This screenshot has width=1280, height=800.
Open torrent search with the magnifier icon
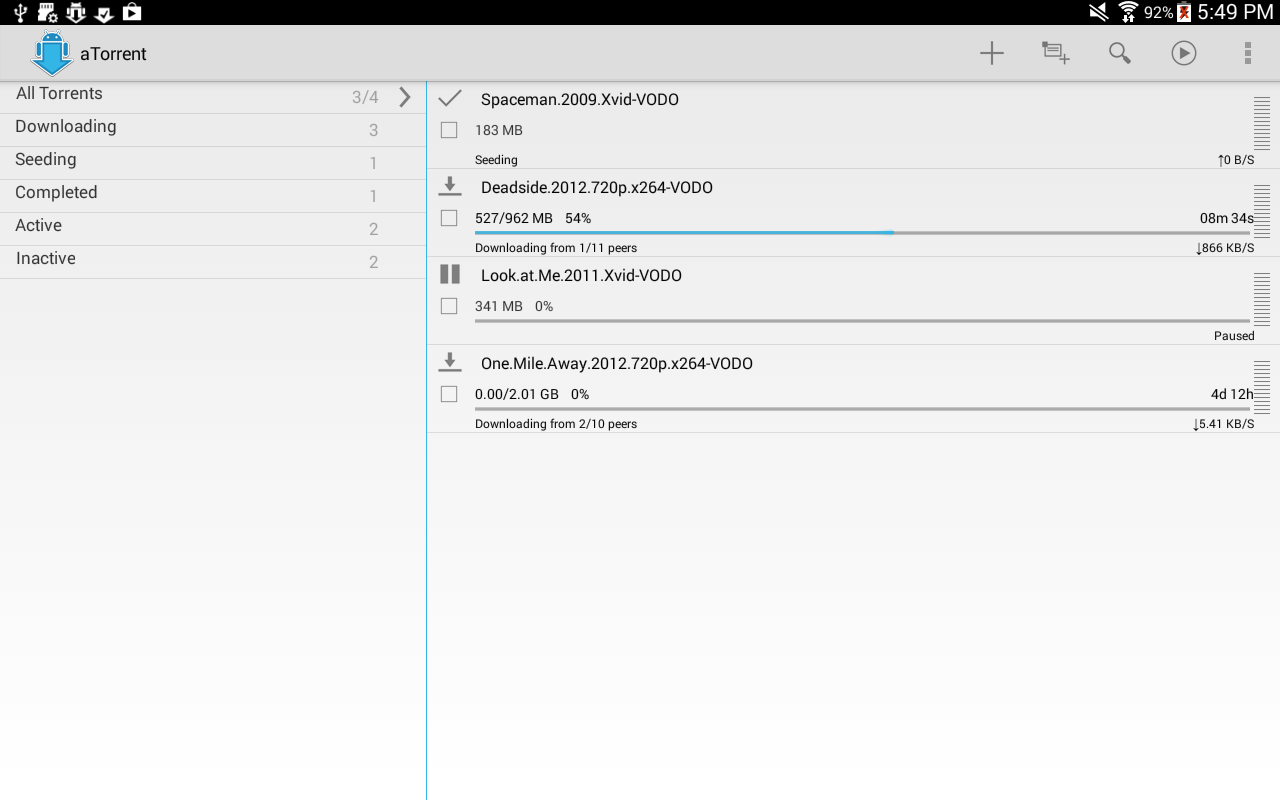point(1119,53)
